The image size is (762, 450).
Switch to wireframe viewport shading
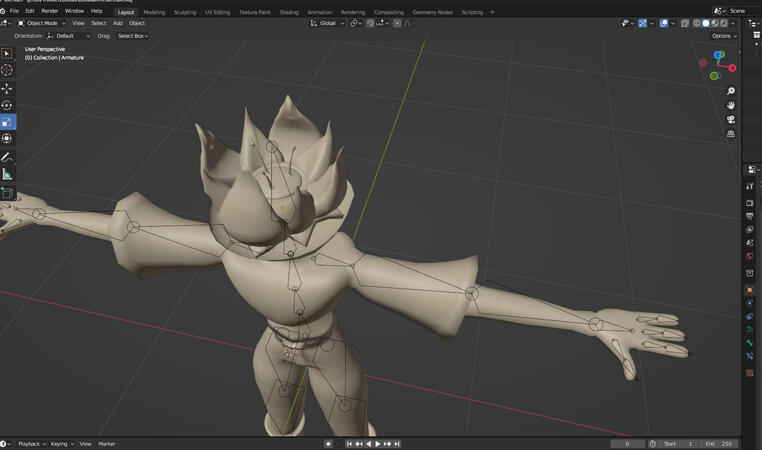697,23
